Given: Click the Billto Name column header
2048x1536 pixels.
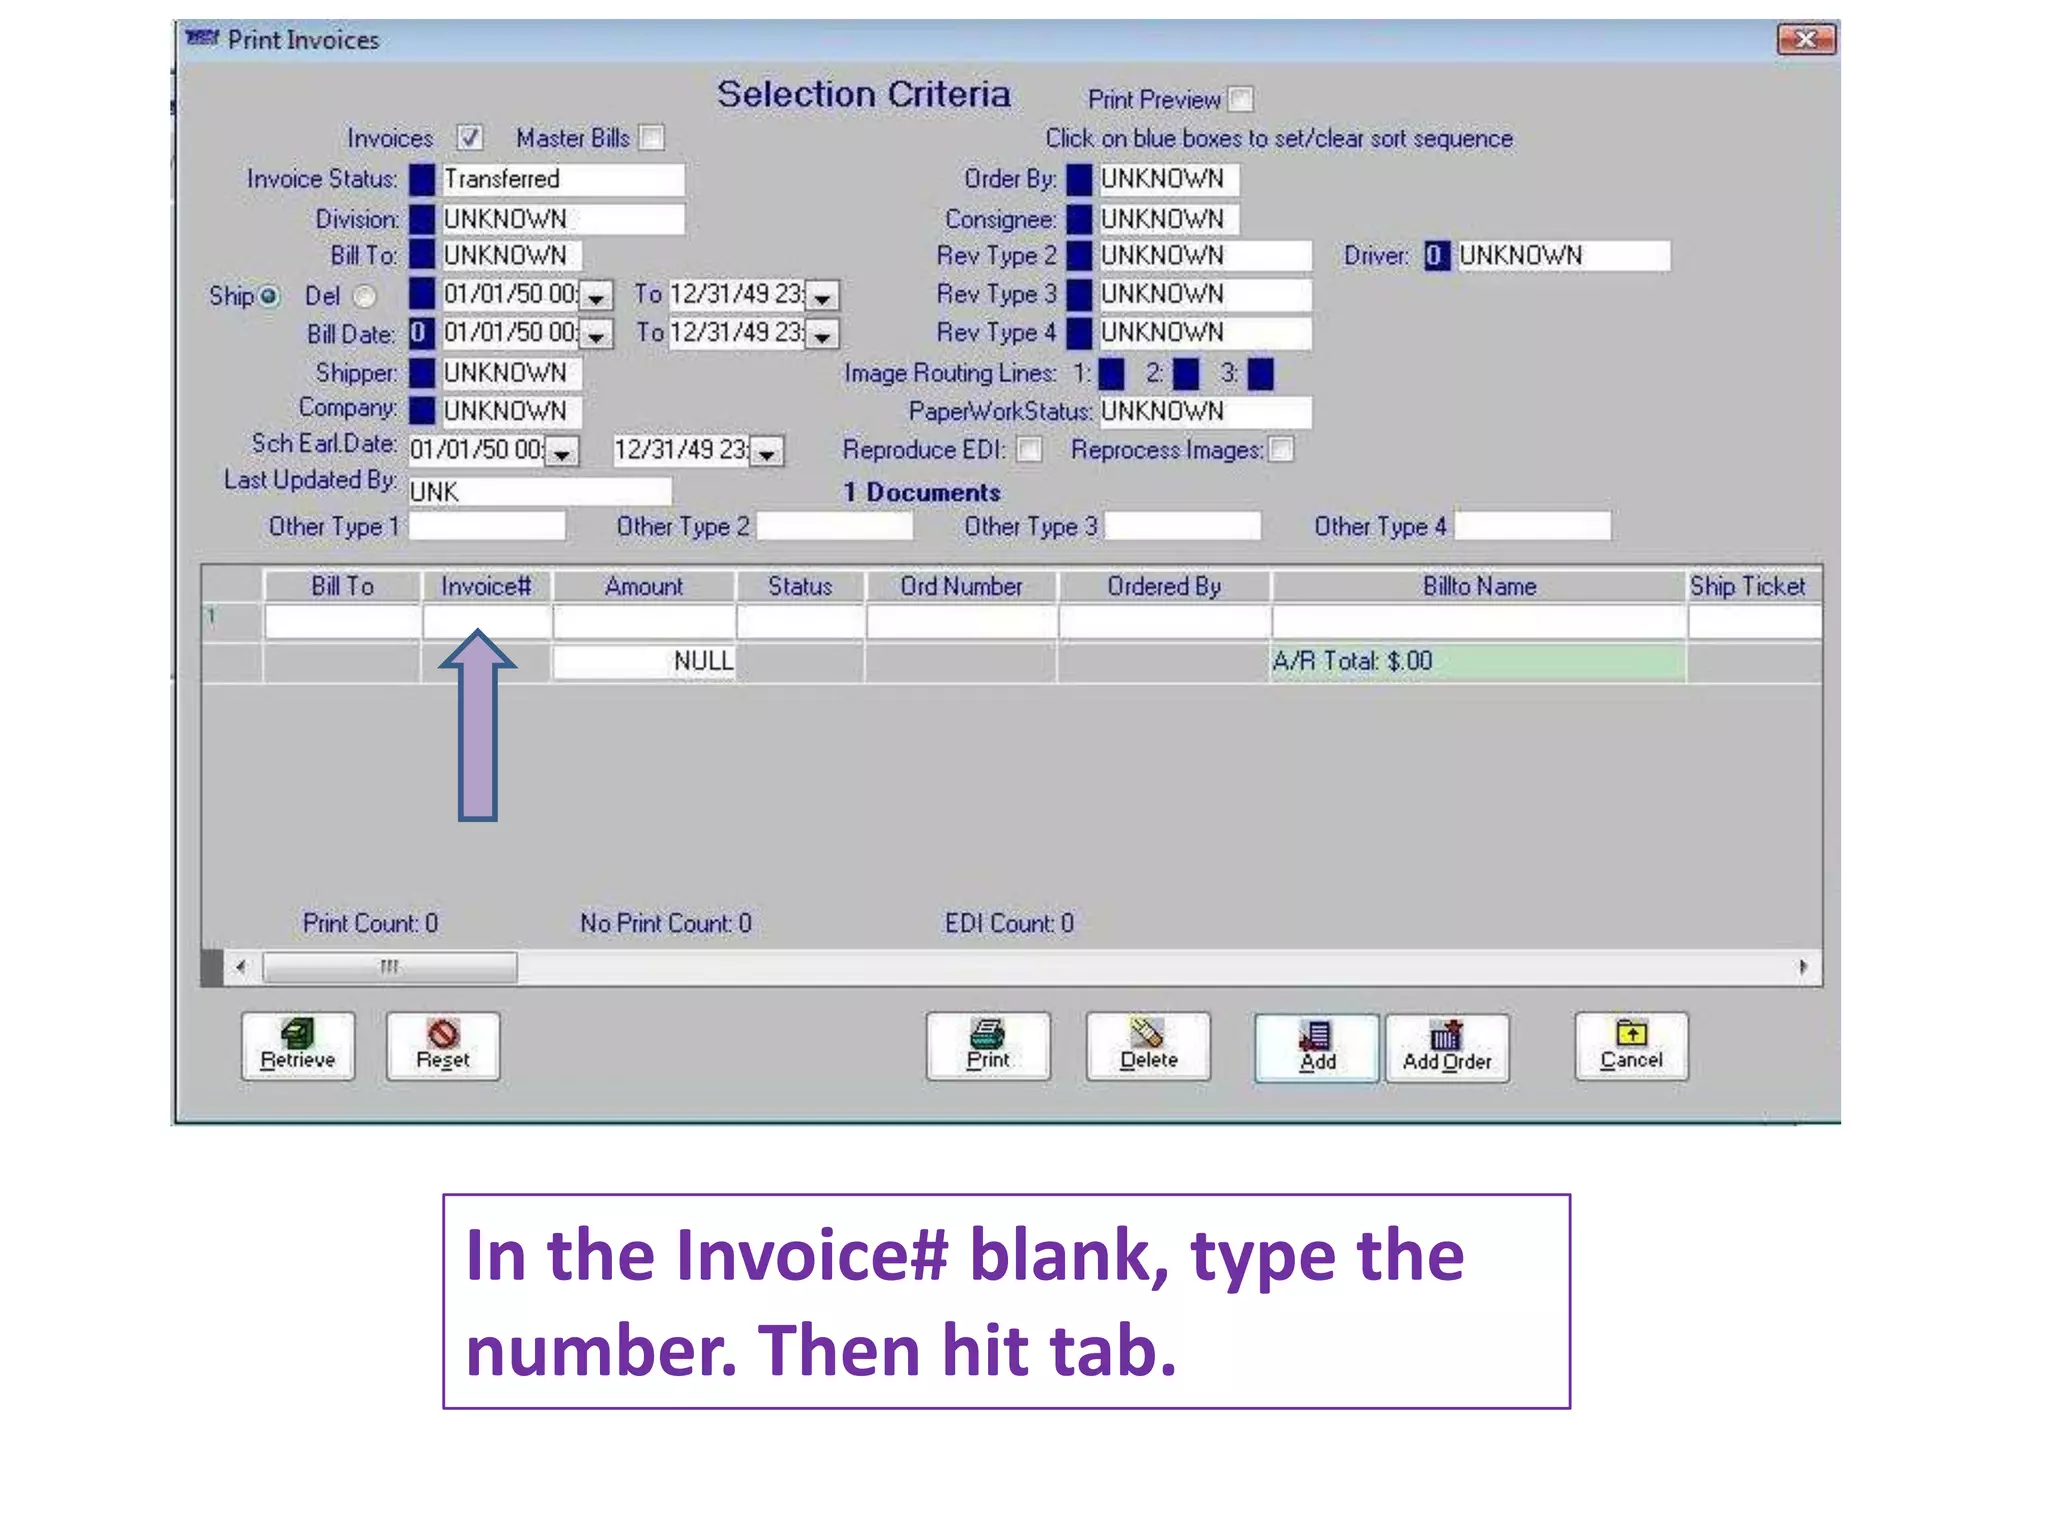Looking at the screenshot, I should (1478, 586).
